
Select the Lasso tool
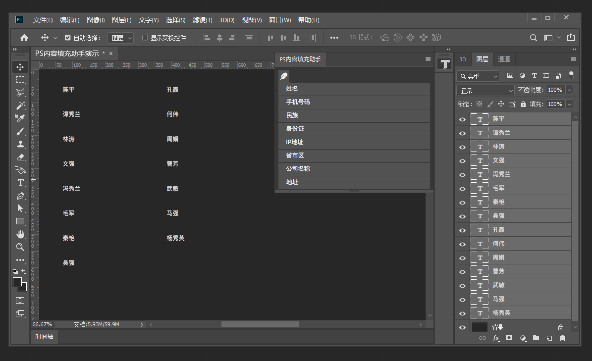pyautogui.click(x=20, y=93)
